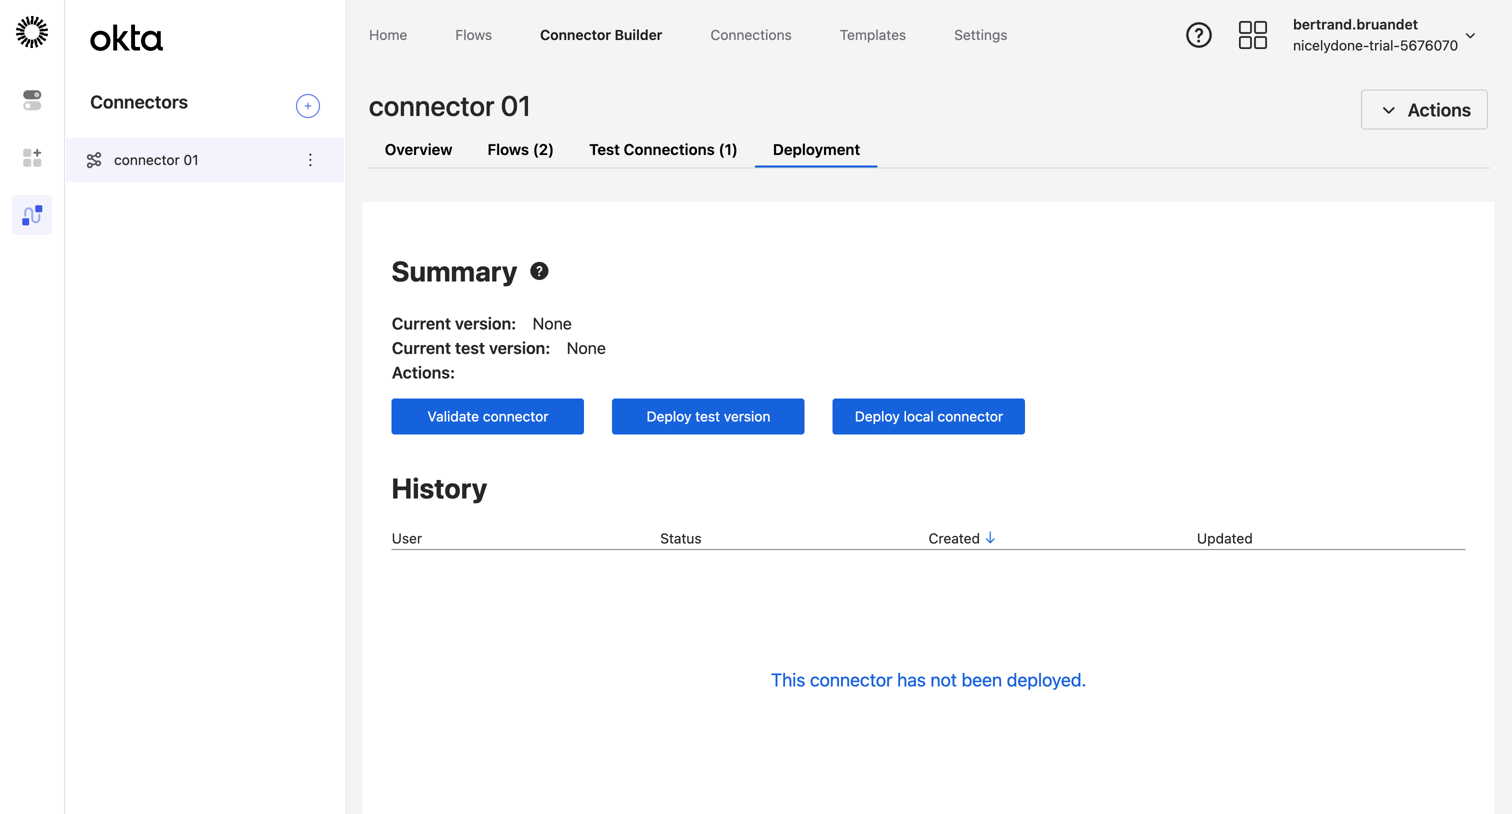Click the nicelydone-trial-5676070 org name

click(x=1375, y=46)
